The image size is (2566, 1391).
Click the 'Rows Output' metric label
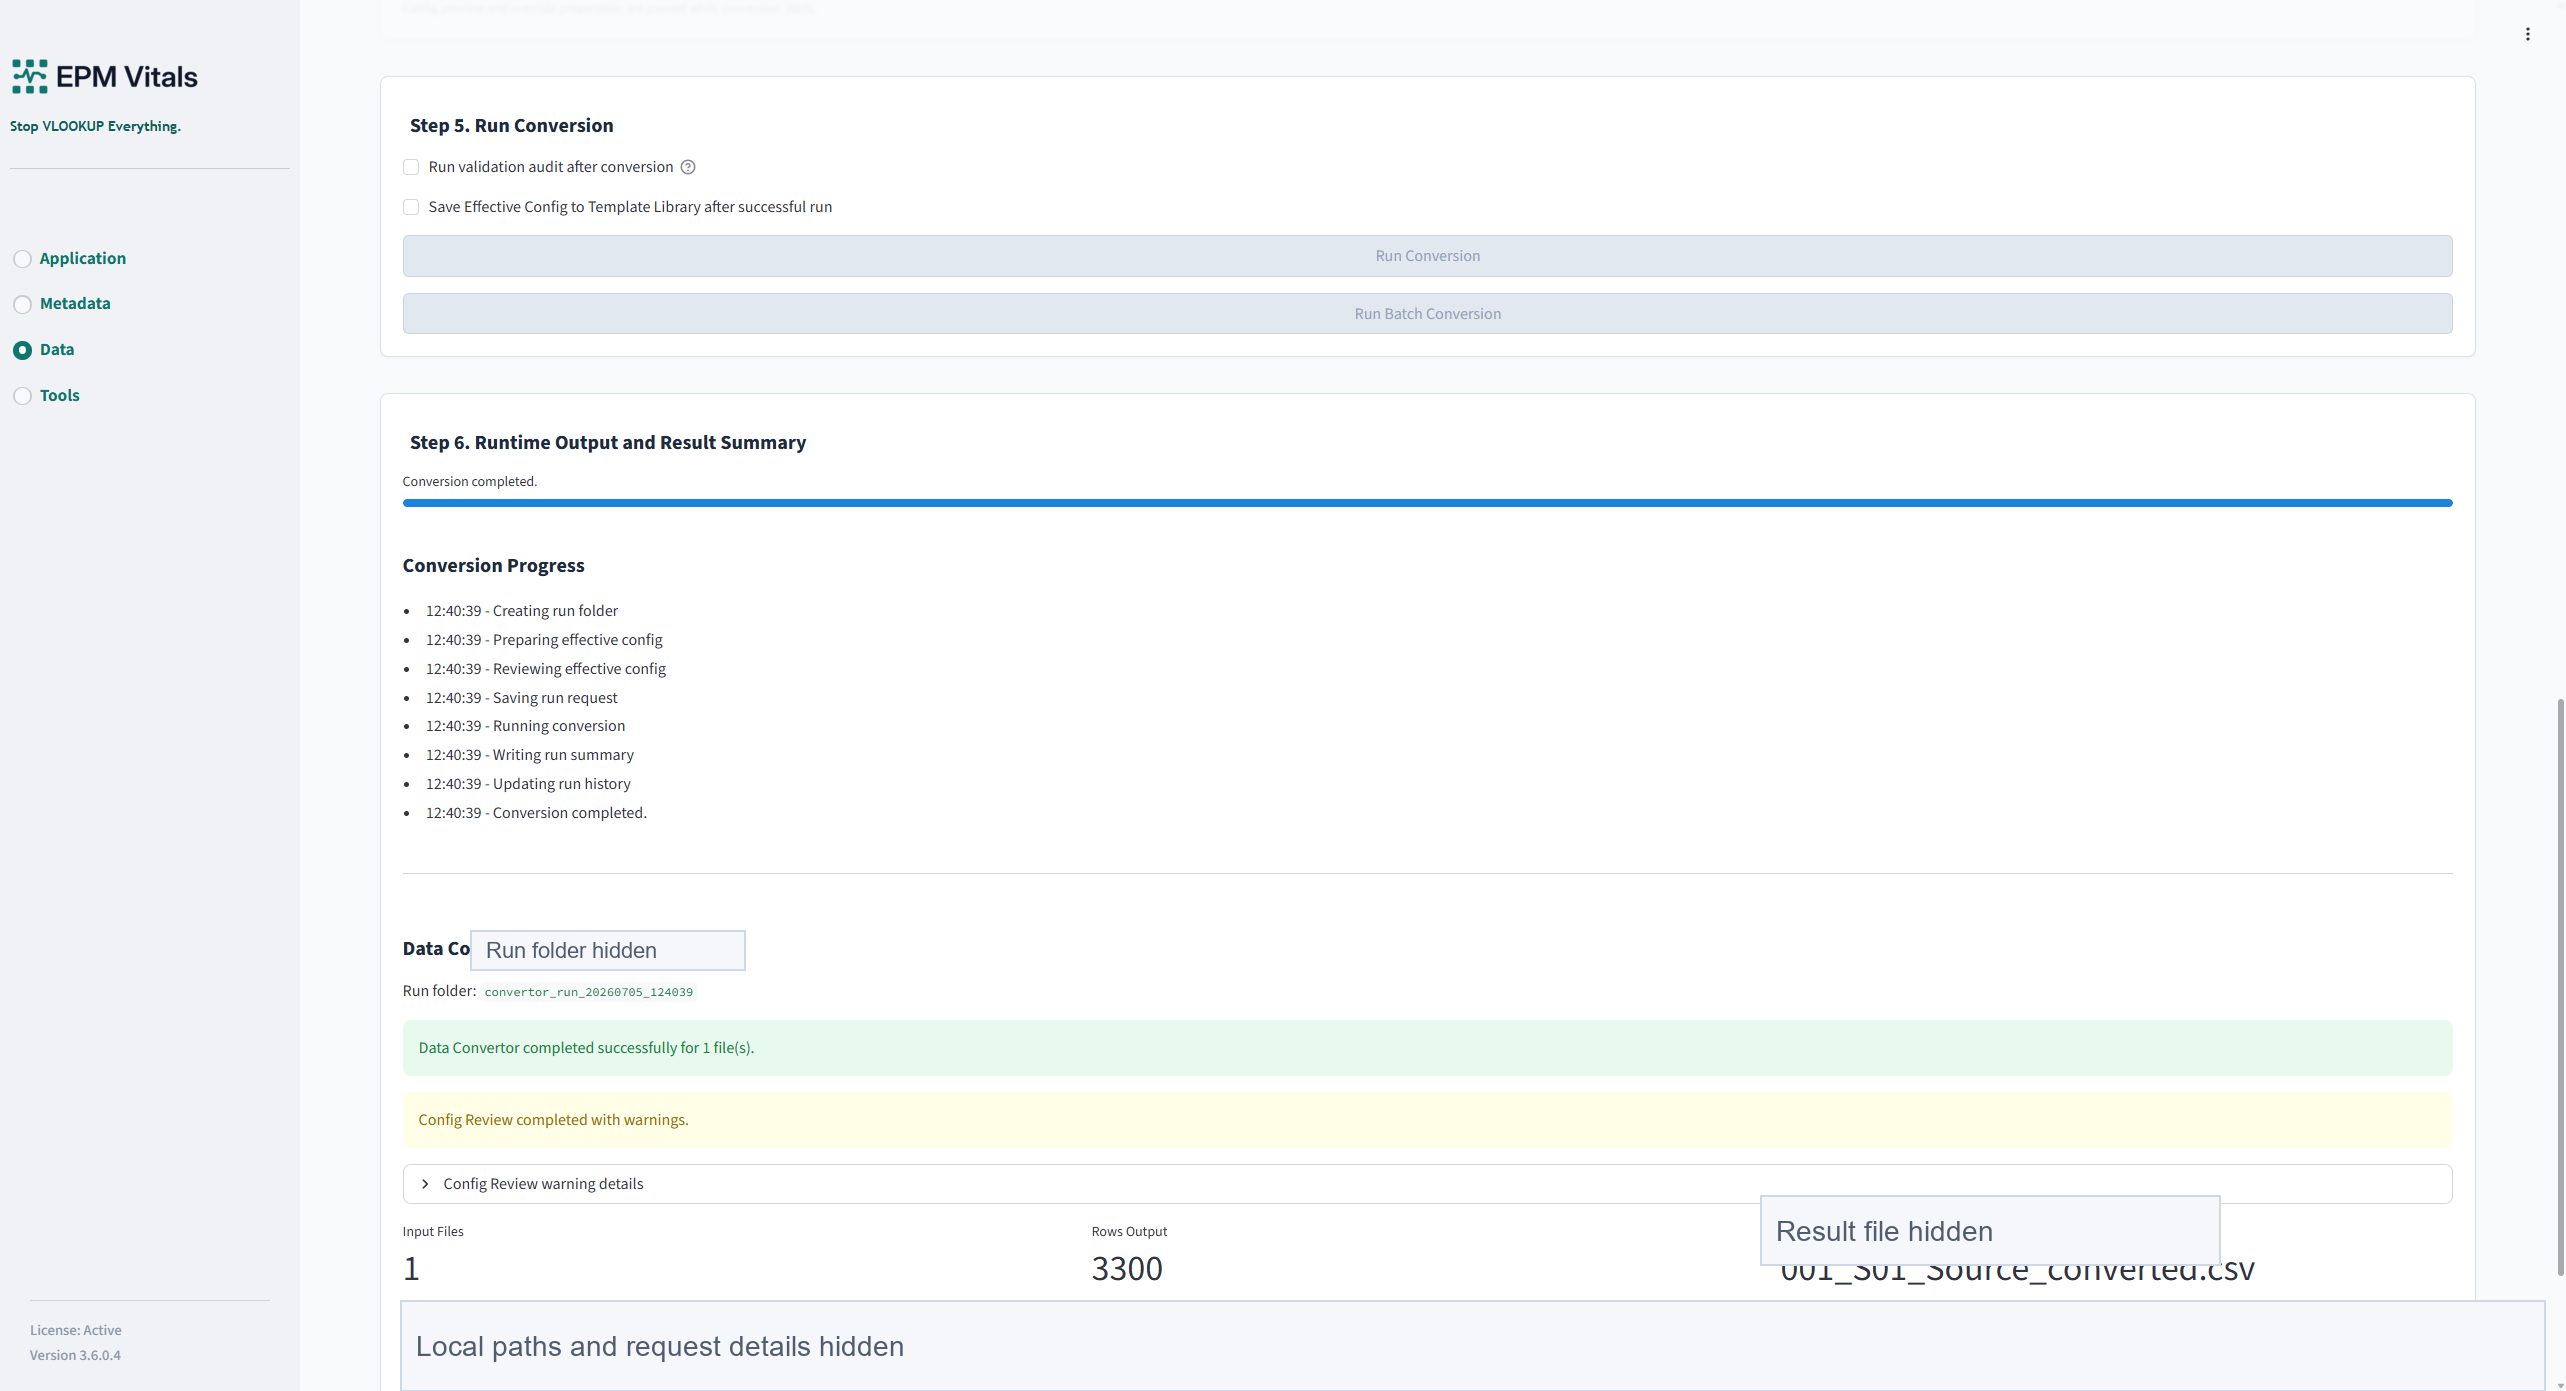[1129, 1232]
